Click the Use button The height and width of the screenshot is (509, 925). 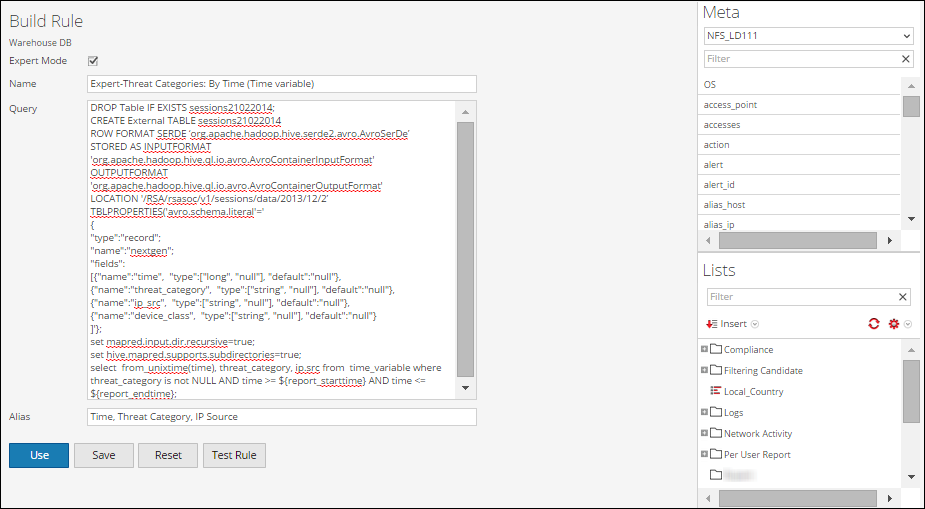coord(39,455)
